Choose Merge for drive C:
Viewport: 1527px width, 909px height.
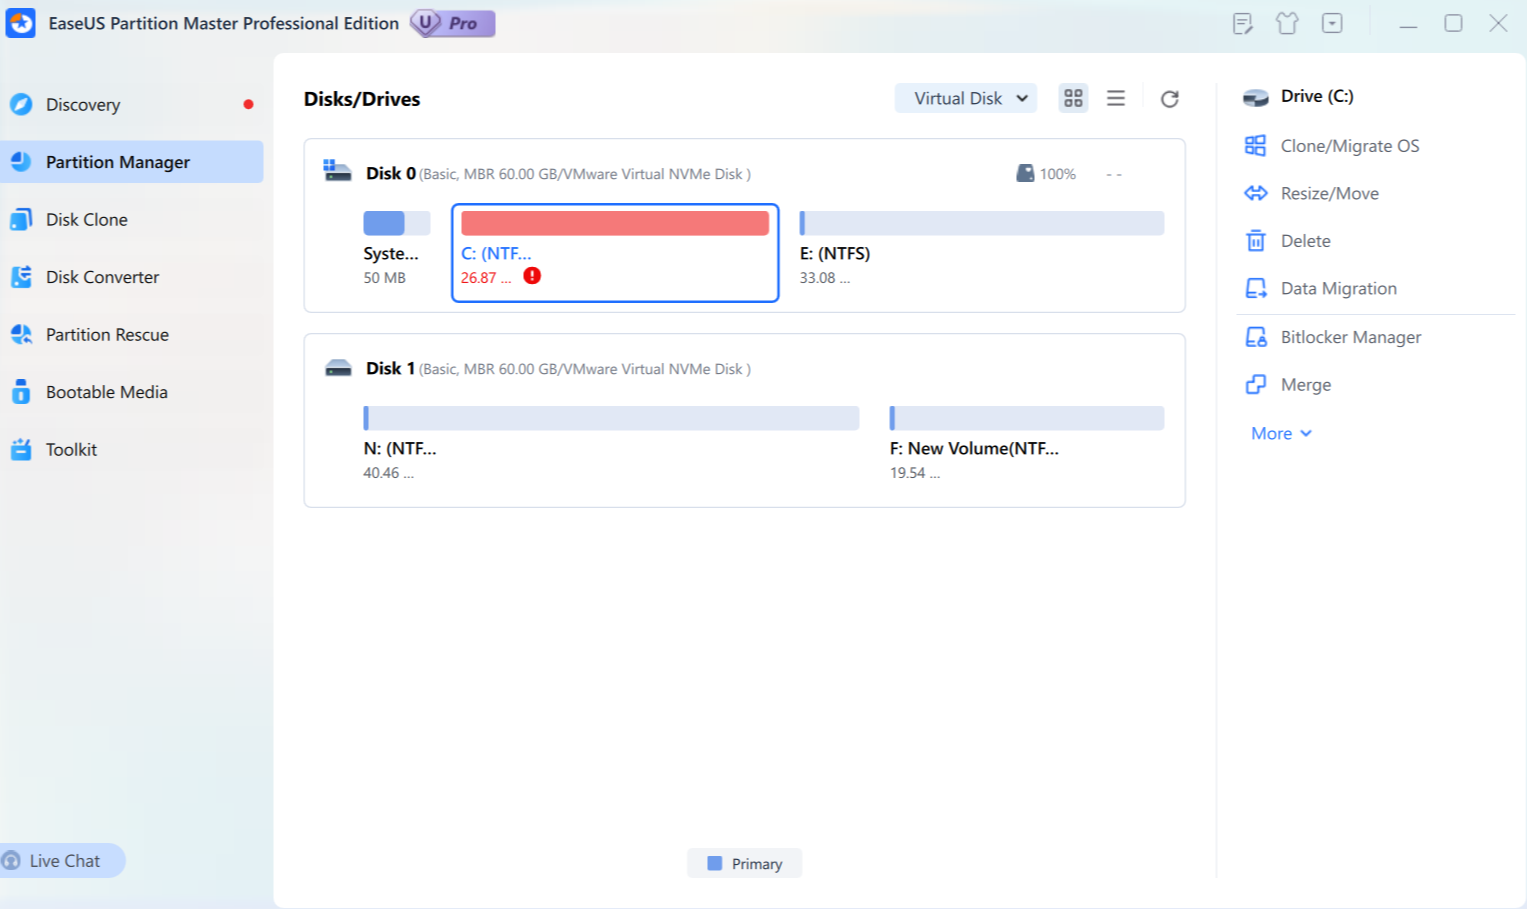(x=1305, y=385)
